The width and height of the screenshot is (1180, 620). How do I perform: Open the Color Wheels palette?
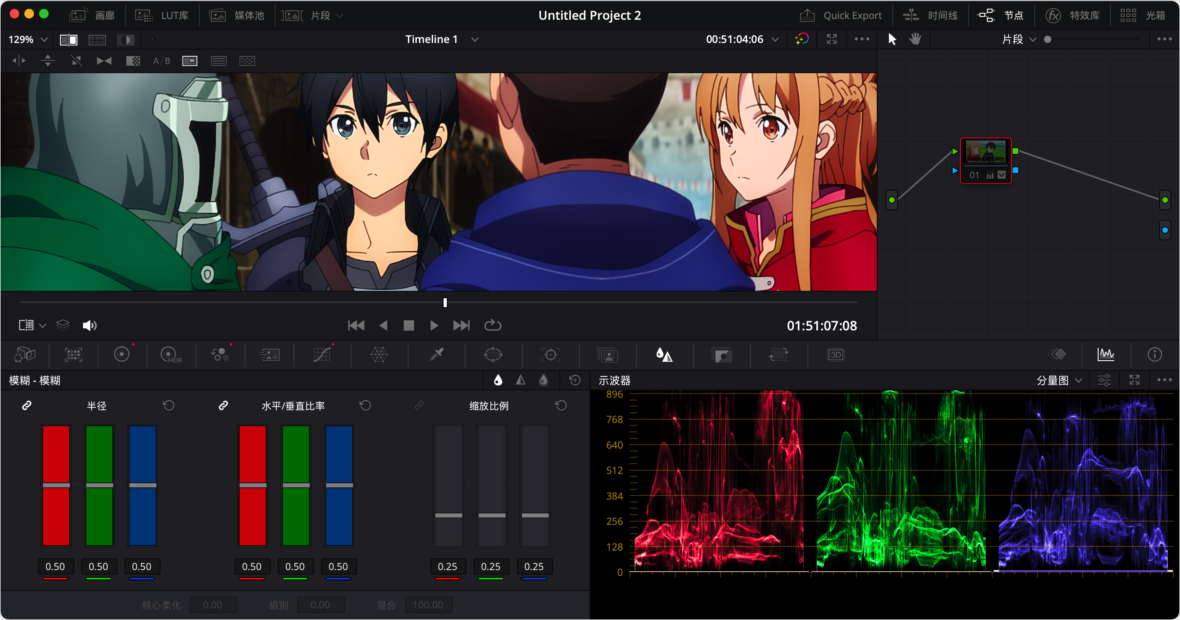[x=123, y=355]
